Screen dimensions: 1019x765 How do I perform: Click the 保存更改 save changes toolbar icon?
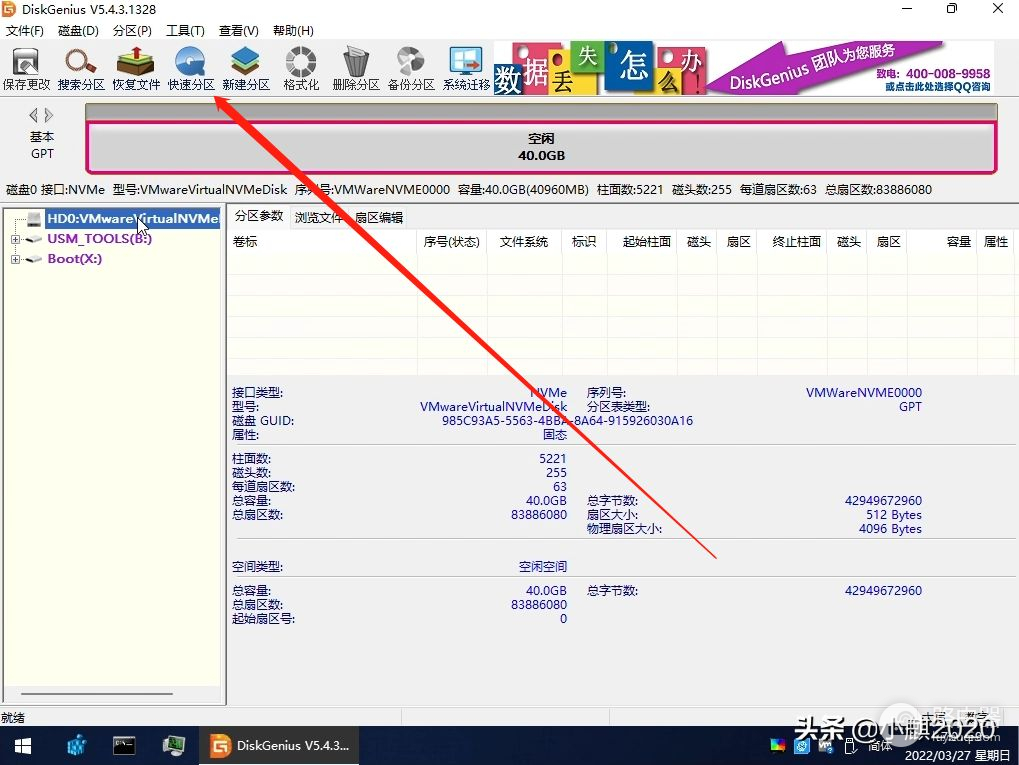tap(26, 68)
